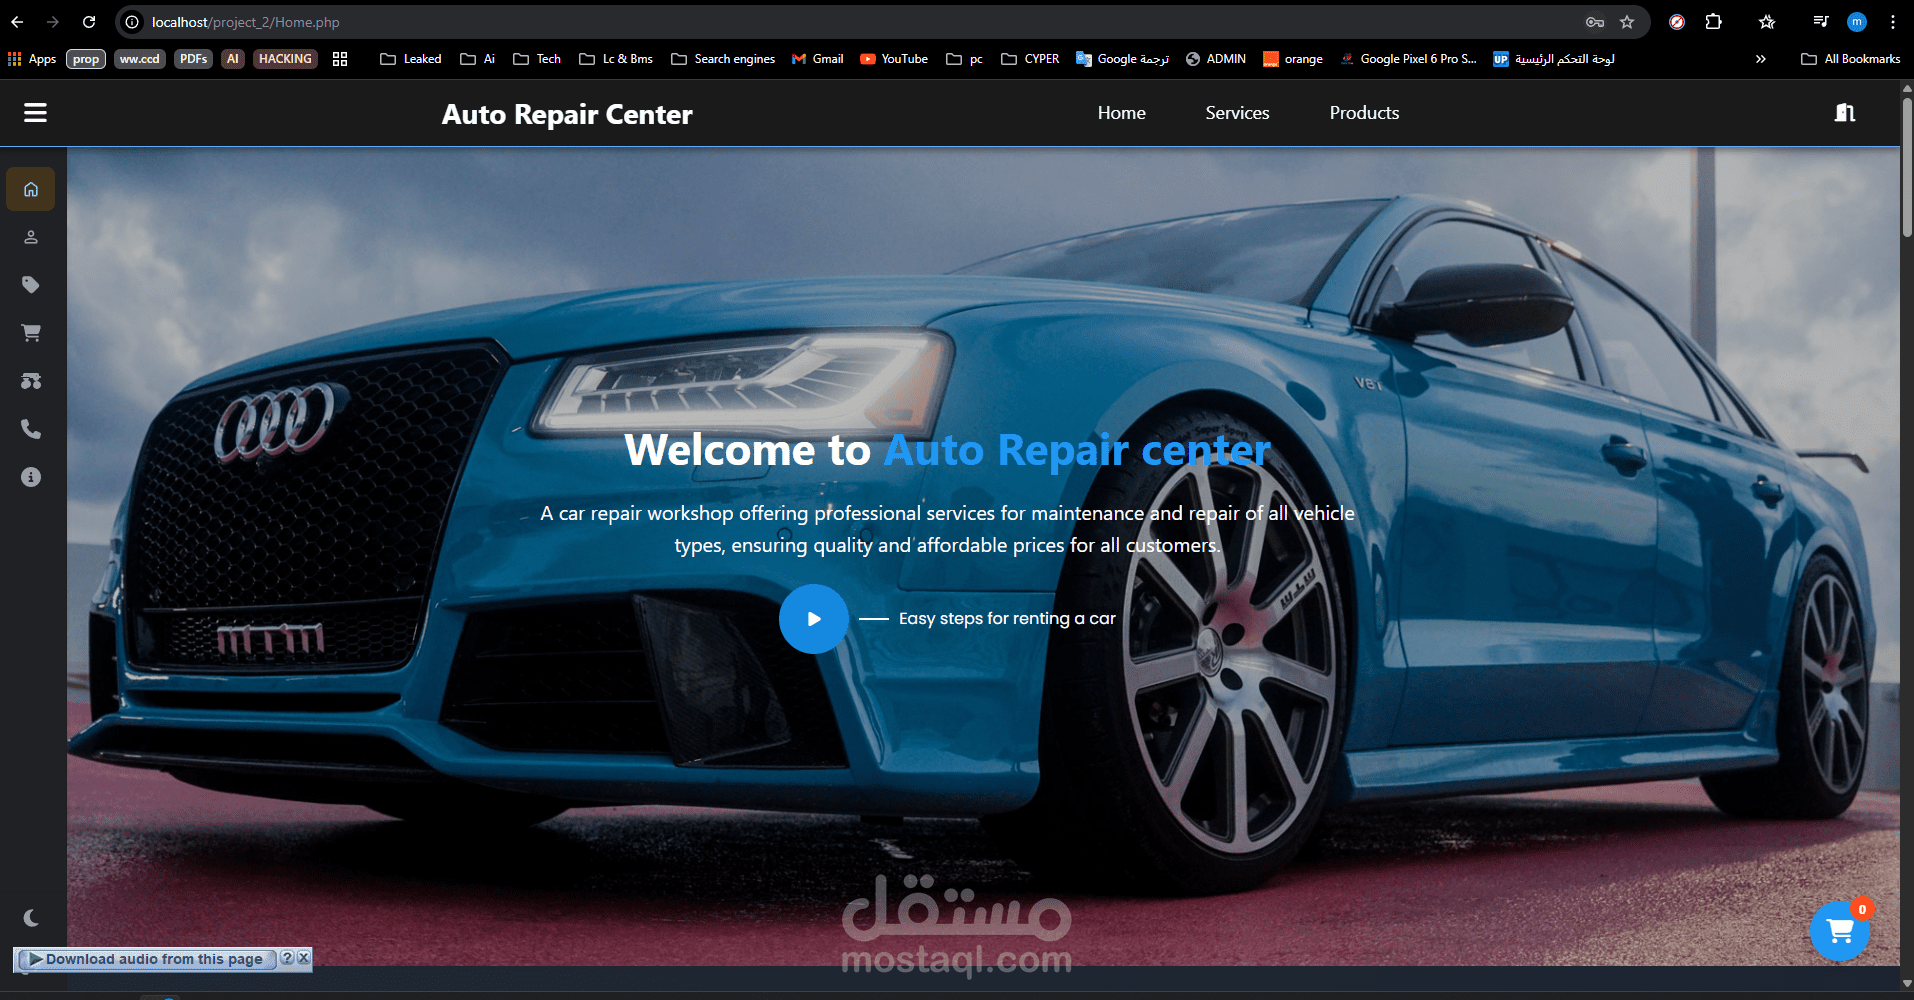1914x1000 pixels.
Task: Open the ww.ccd bookmark
Action: [x=140, y=59]
